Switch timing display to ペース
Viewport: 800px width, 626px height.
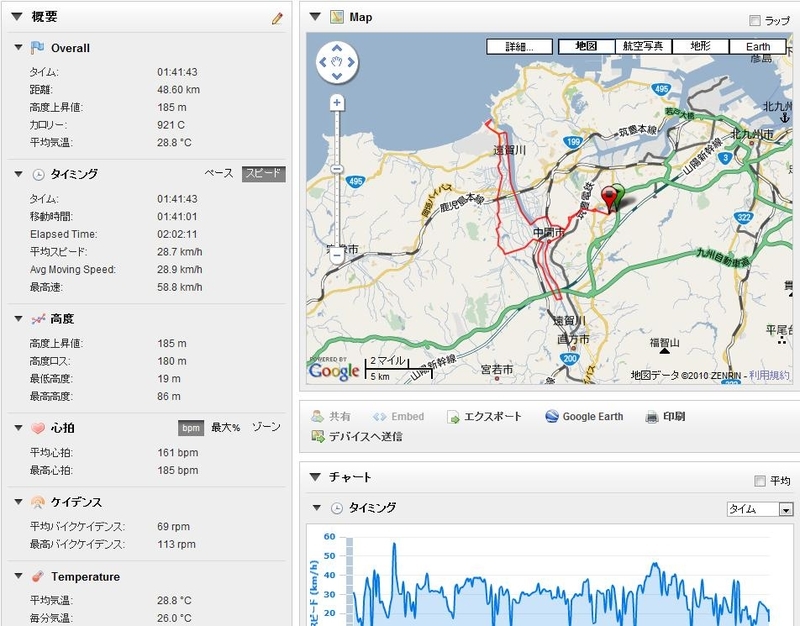tap(218, 173)
